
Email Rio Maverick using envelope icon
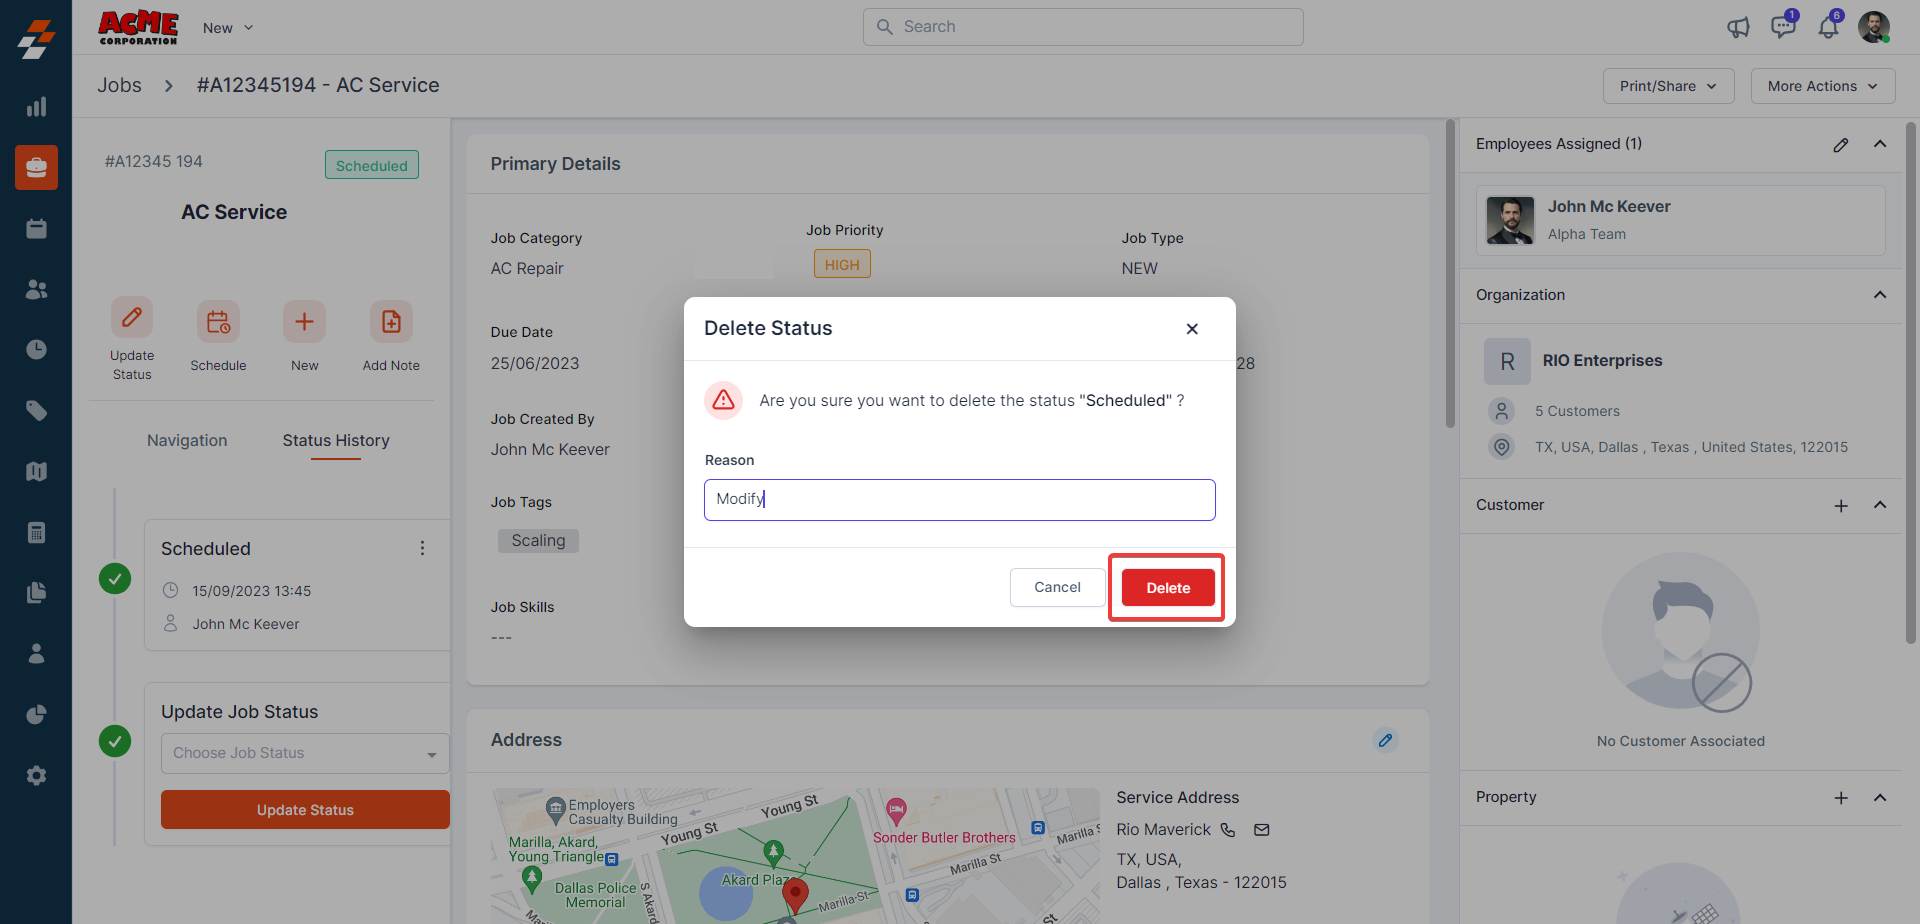pyautogui.click(x=1262, y=830)
